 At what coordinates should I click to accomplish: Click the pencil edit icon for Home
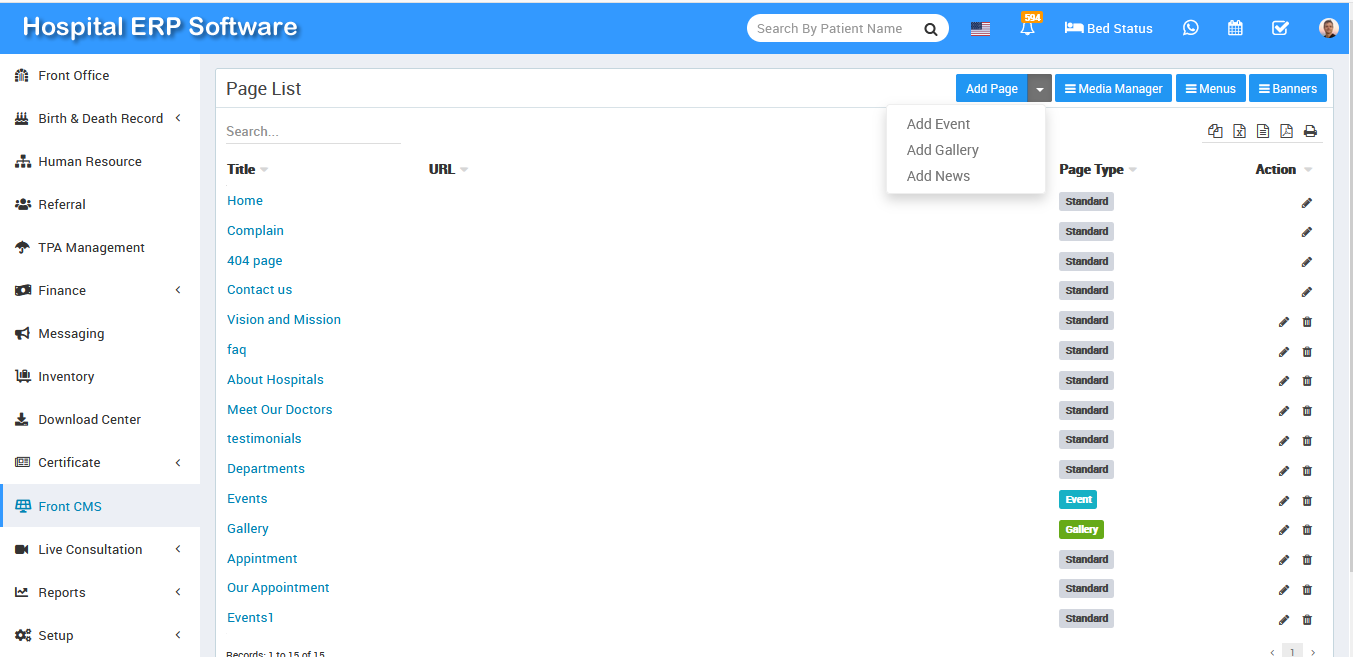(1306, 203)
